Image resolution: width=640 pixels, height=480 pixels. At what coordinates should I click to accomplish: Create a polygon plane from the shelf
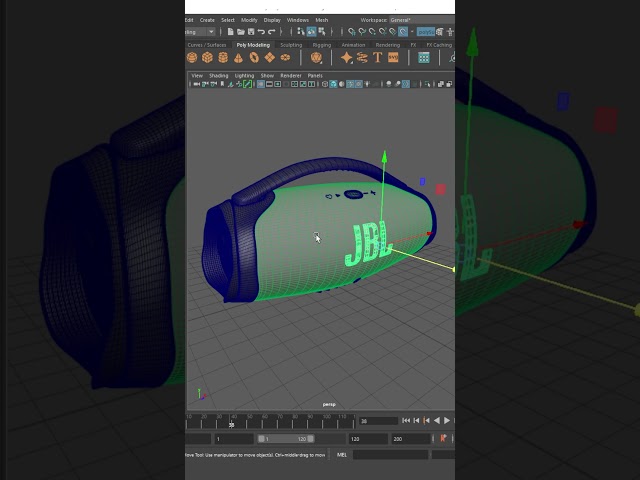(269, 58)
